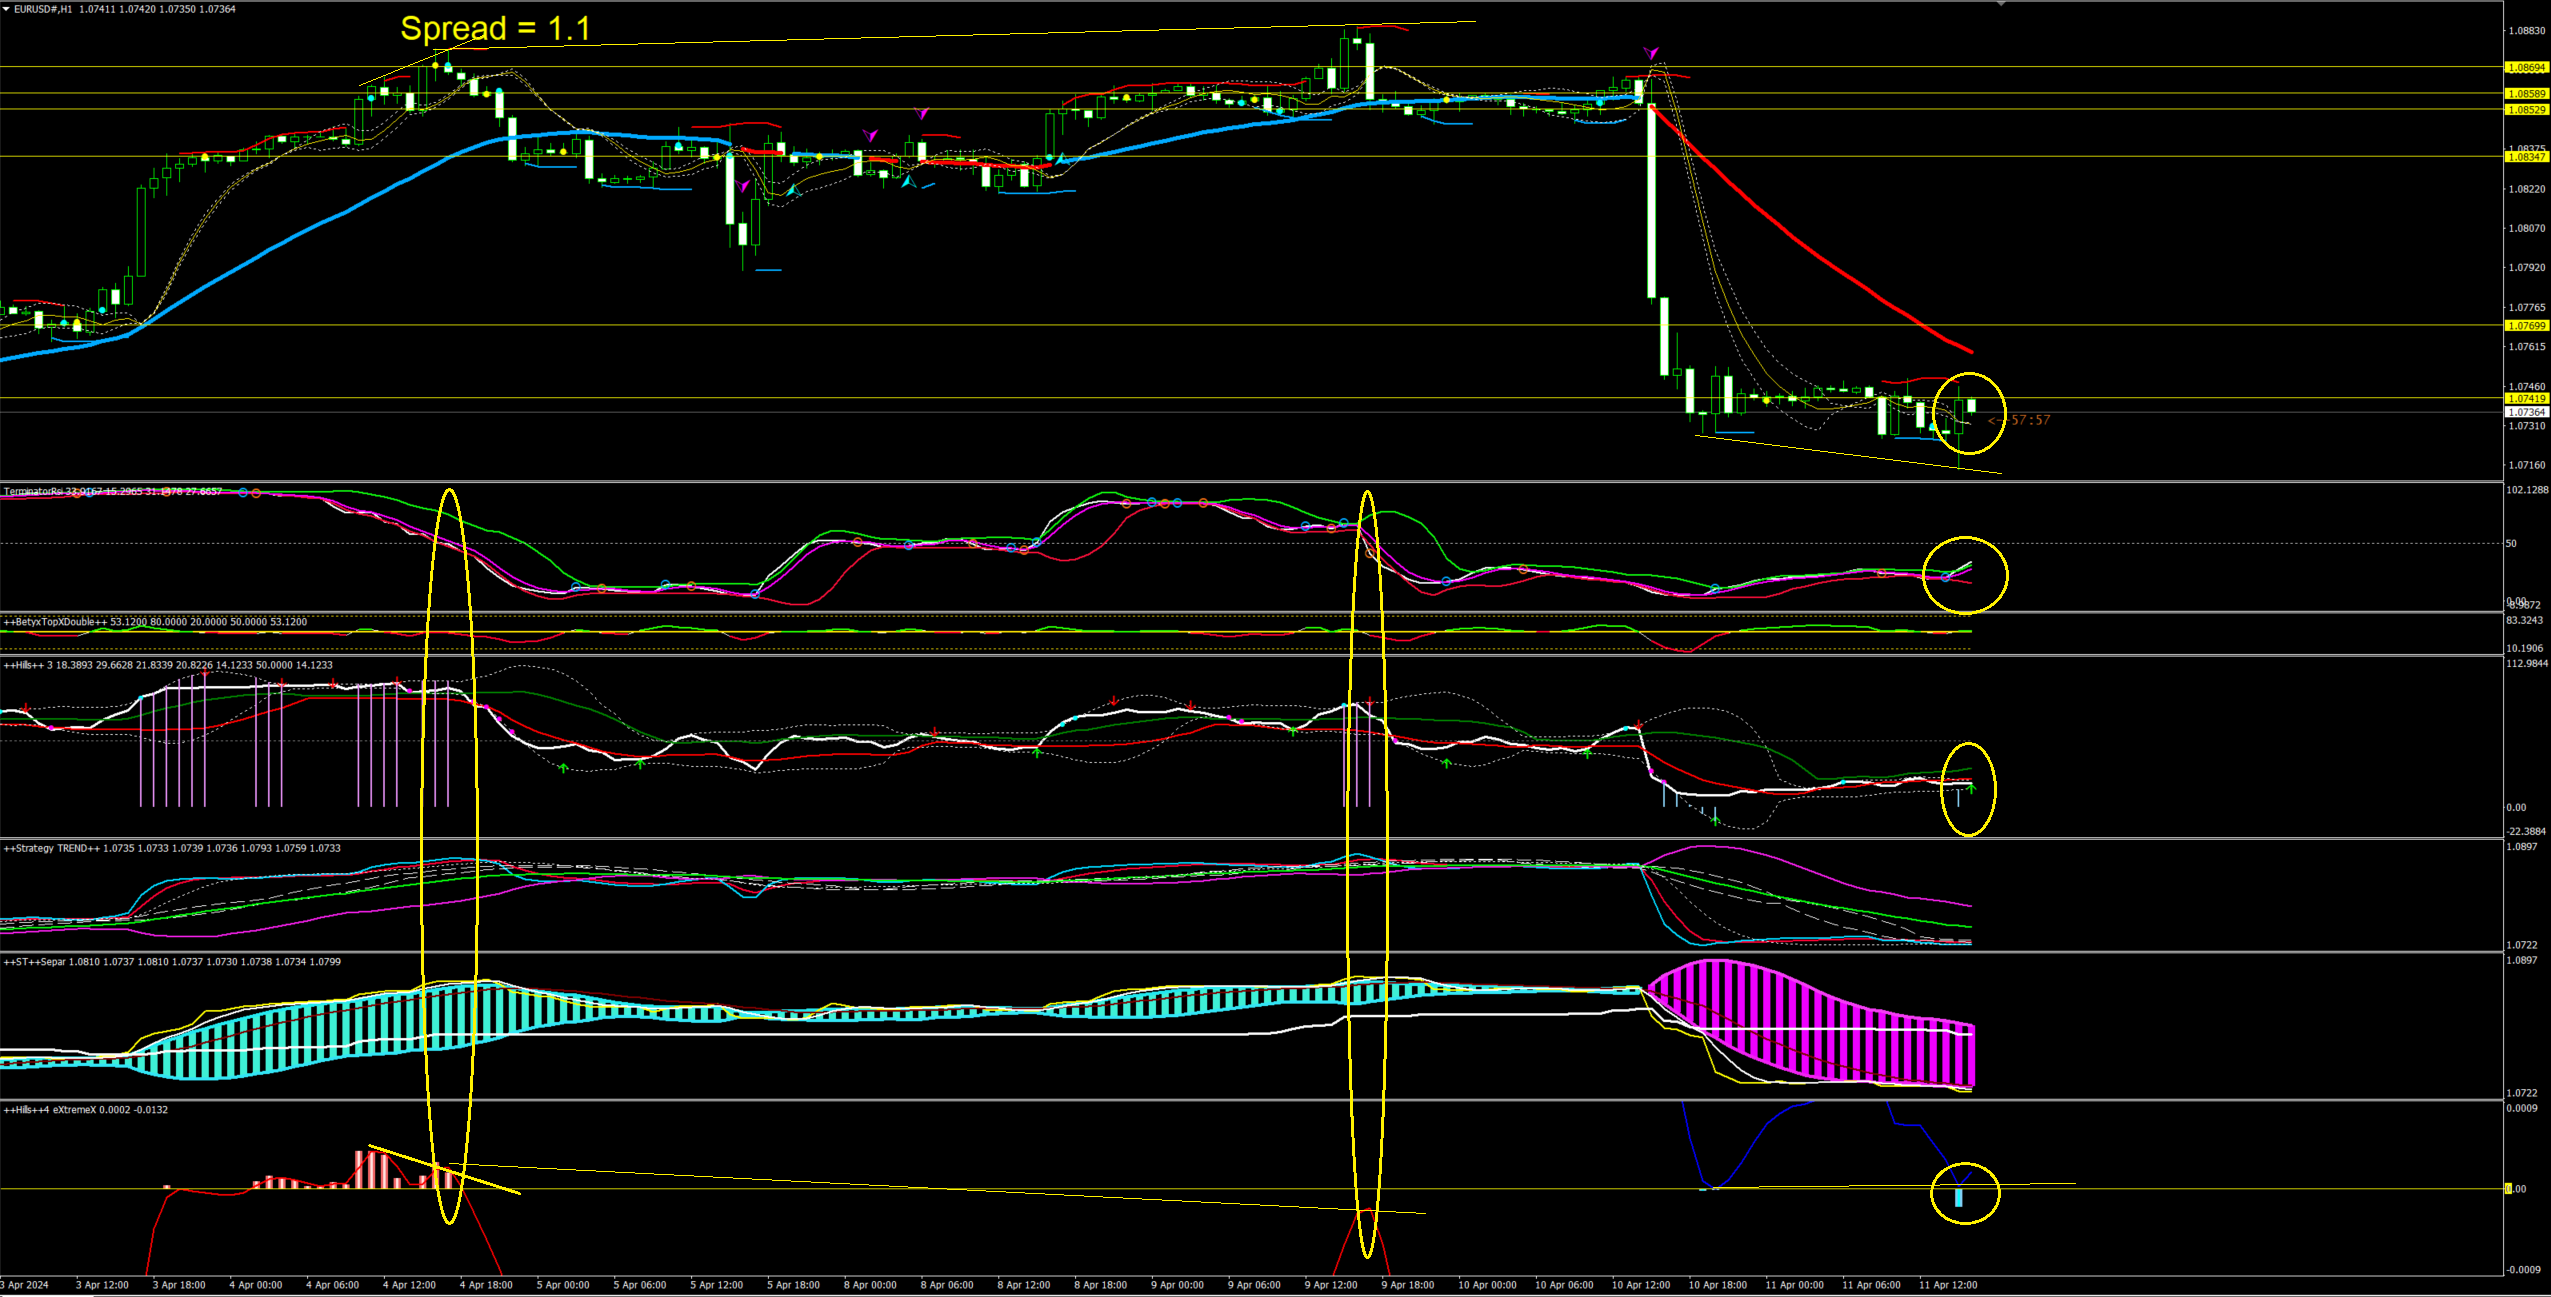Select the yellow 1.08694 price level tag
The image size is (2551, 1297).
point(2525,68)
